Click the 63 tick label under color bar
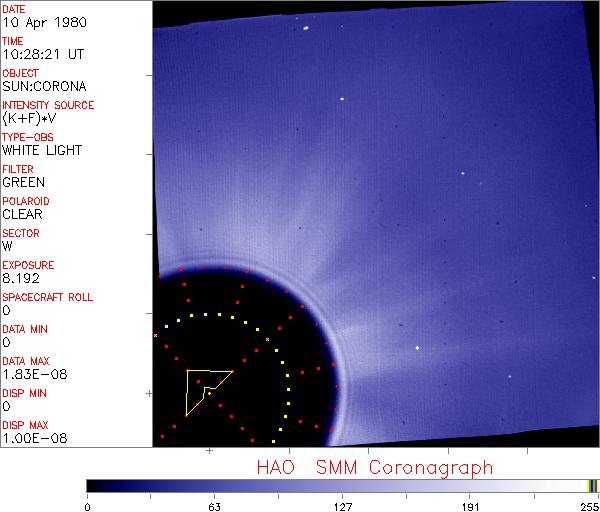Viewport: 600px width, 512px height. (x=215, y=505)
